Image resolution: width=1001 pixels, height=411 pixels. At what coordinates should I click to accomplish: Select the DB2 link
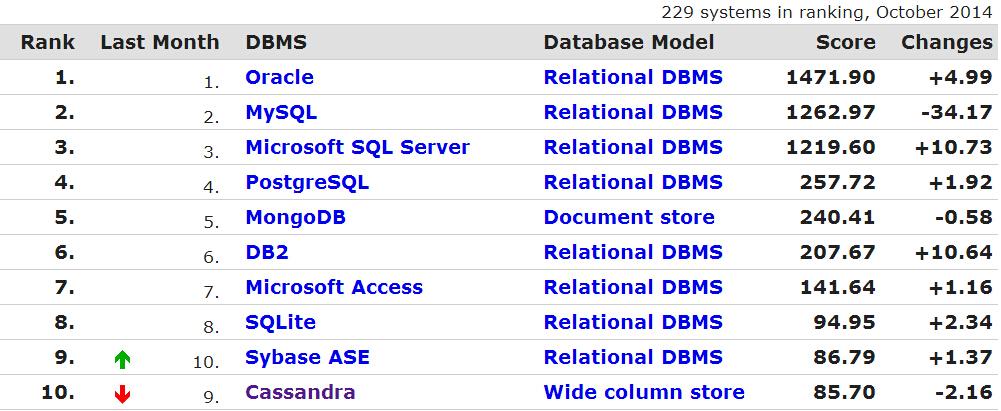pyautogui.click(x=267, y=252)
